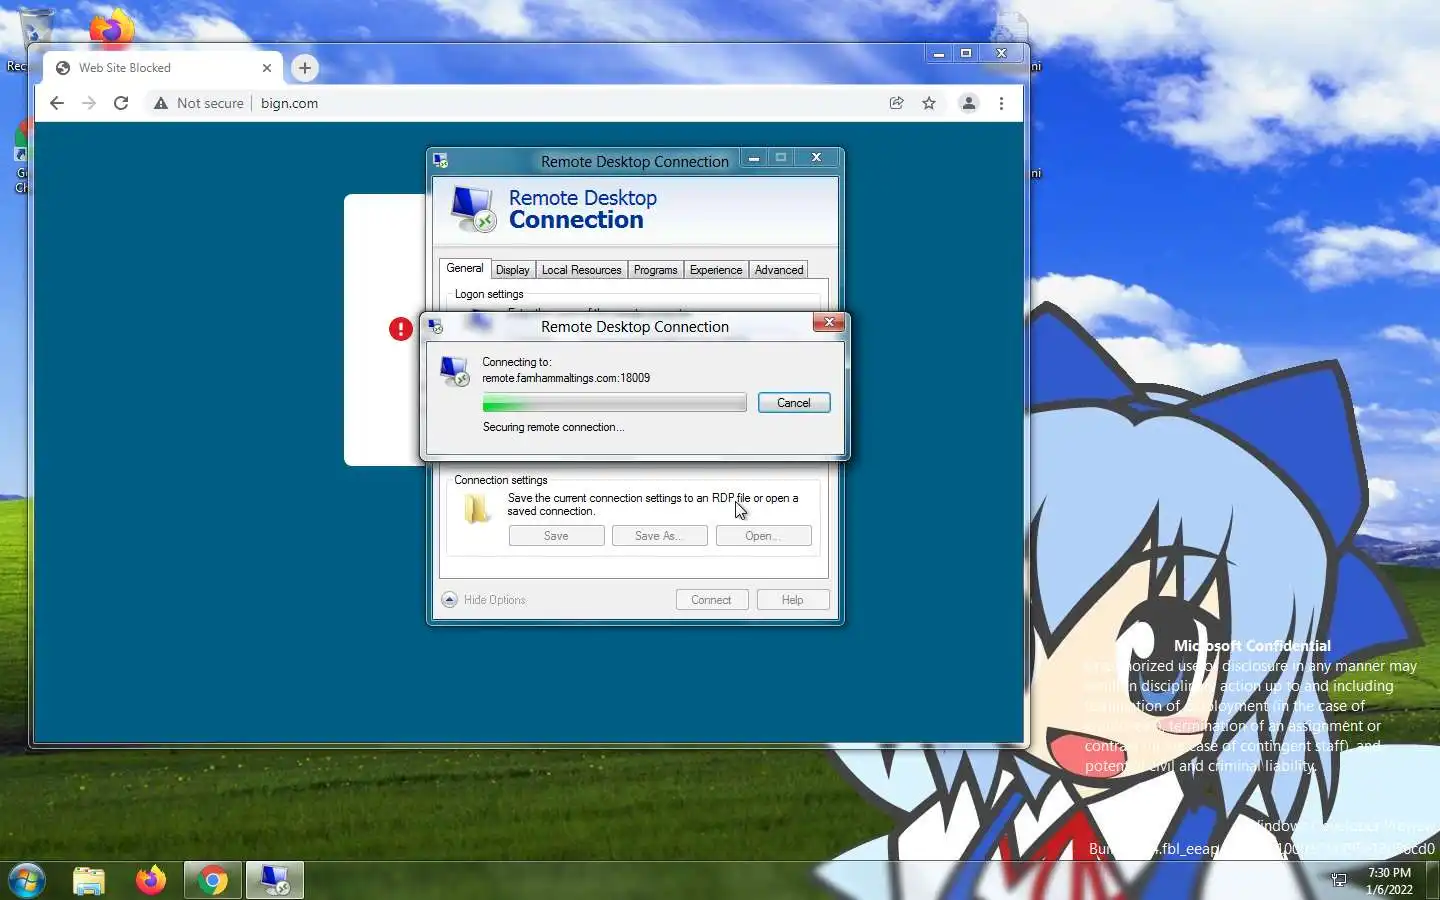
Task: Collapse options with Hide Options arrow
Action: [x=449, y=600]
